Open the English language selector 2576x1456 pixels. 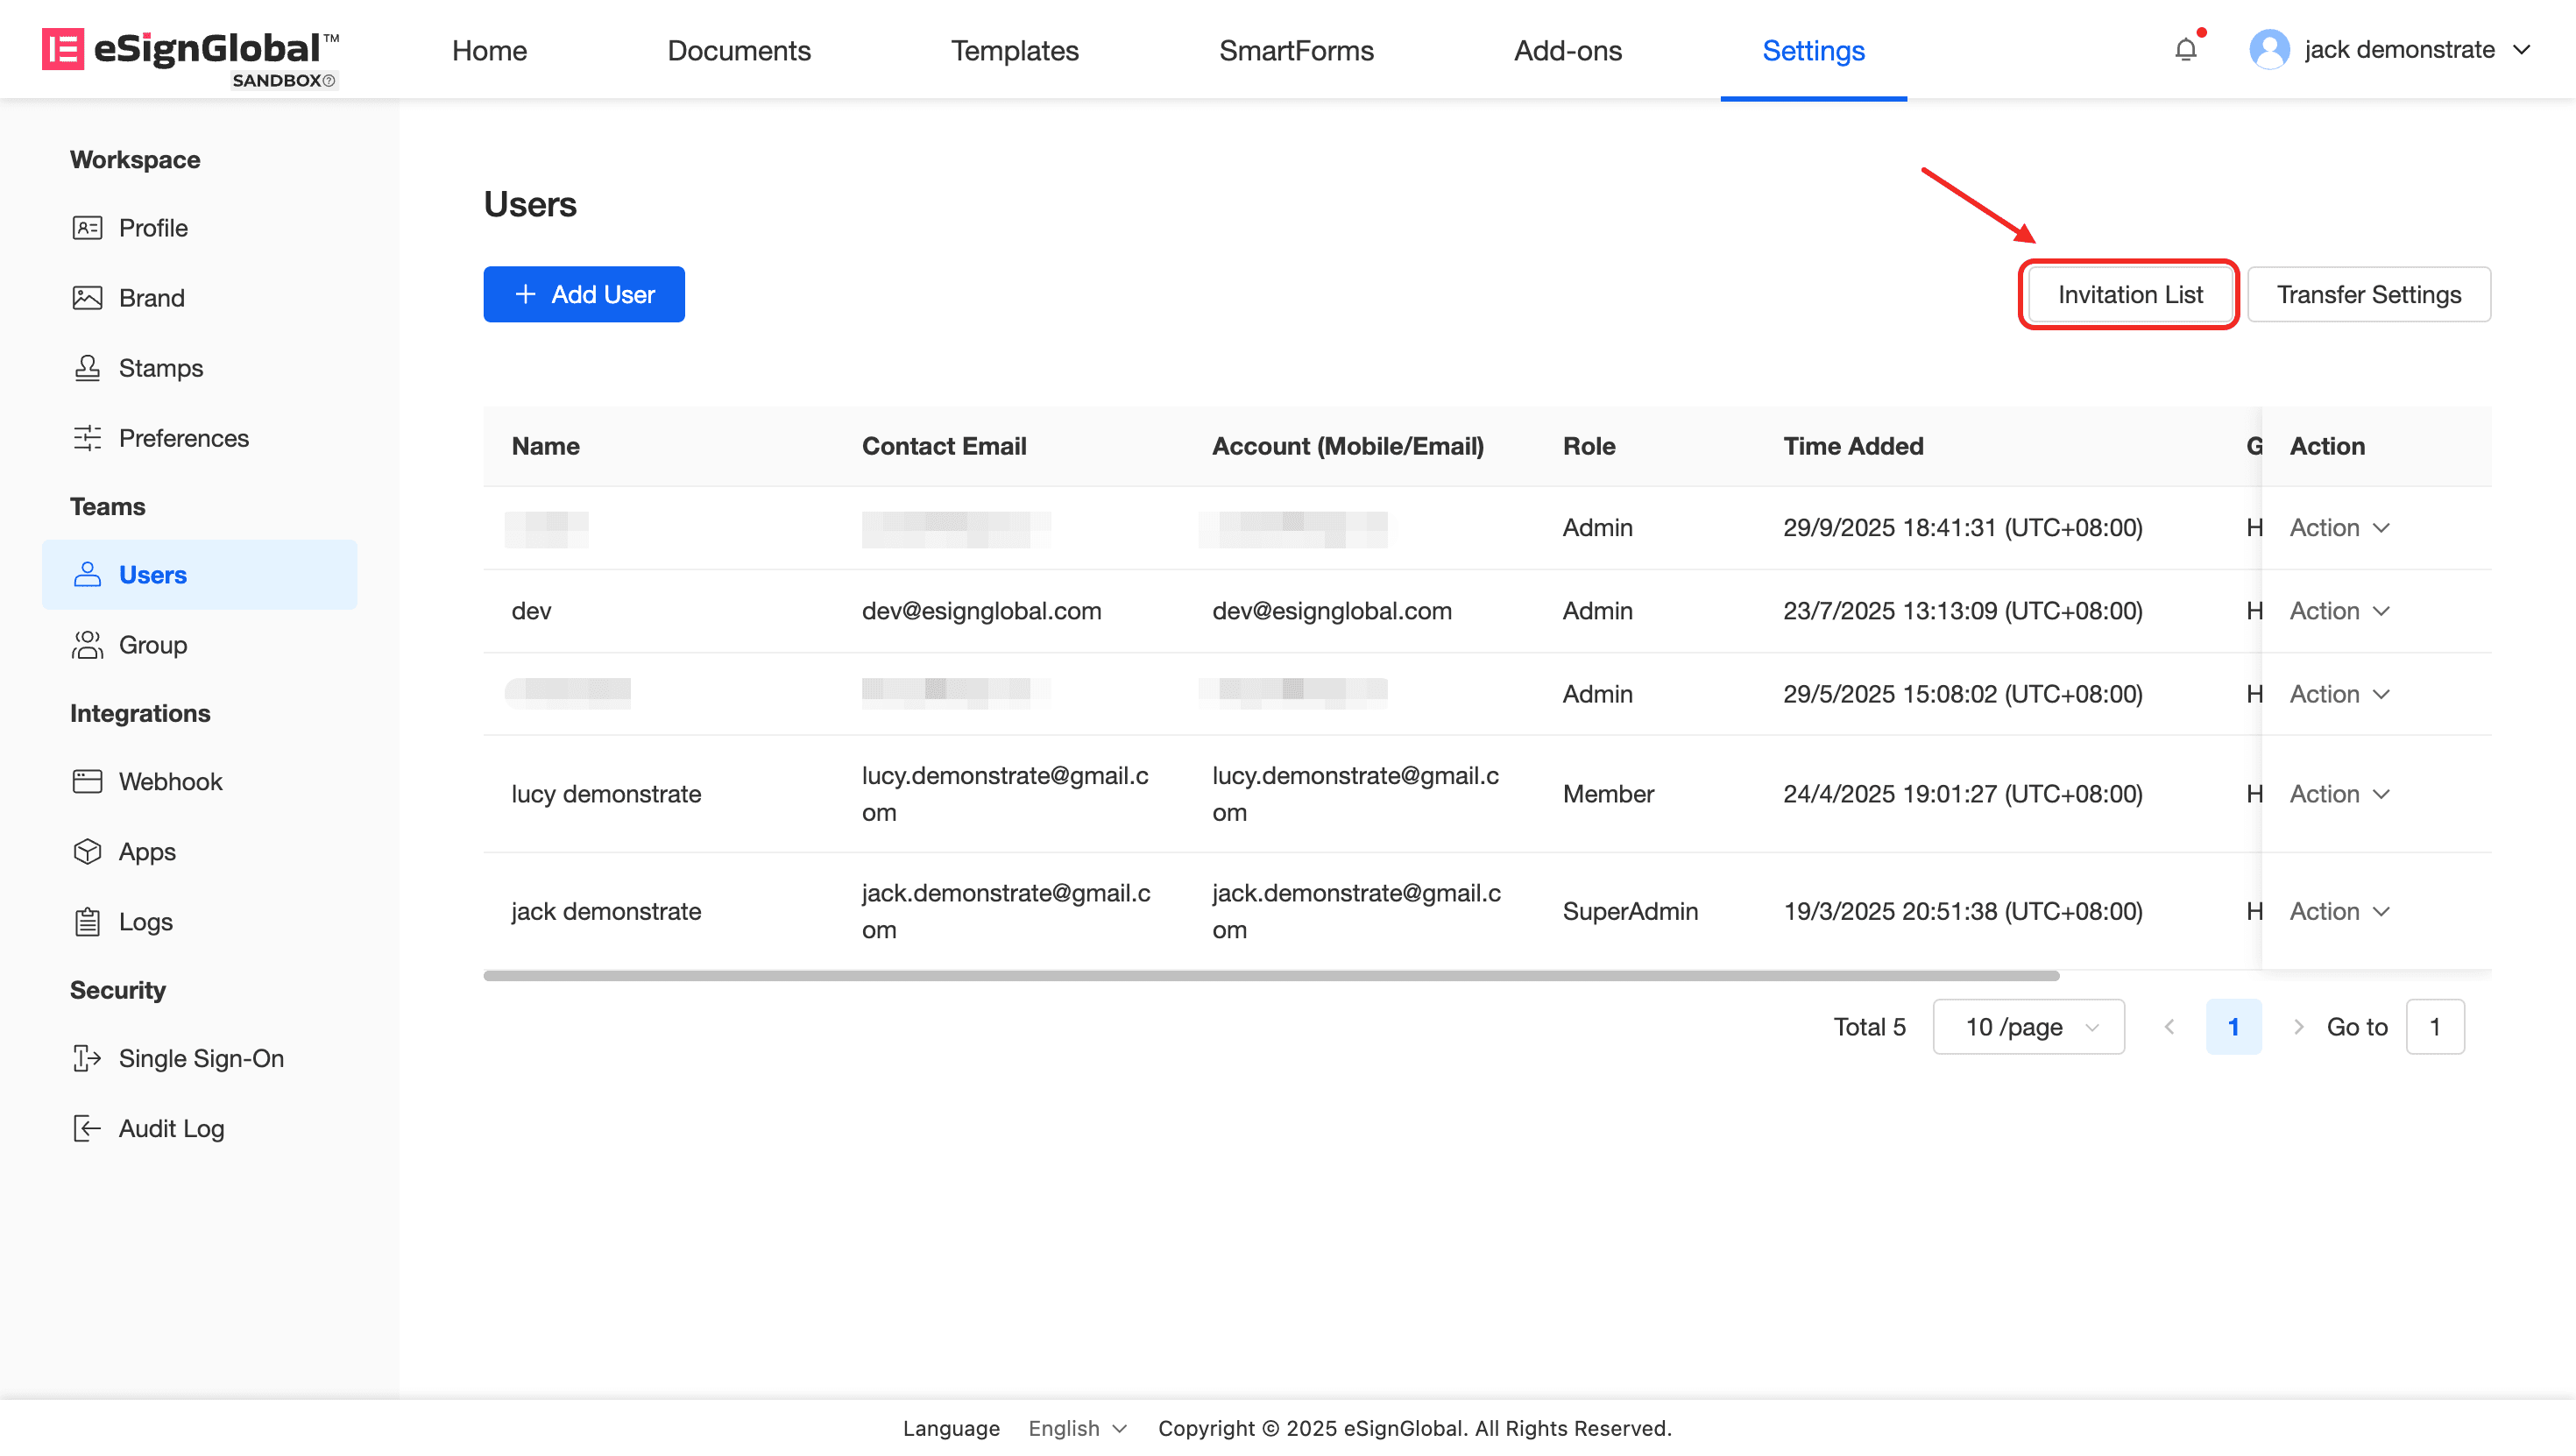1077,1428
